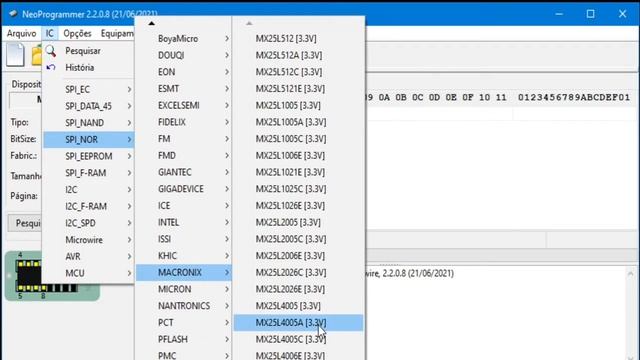This screenshot has width=640, height=360.
Task: Choose Pesquisar from the IC menu
Action: (89, 51)
